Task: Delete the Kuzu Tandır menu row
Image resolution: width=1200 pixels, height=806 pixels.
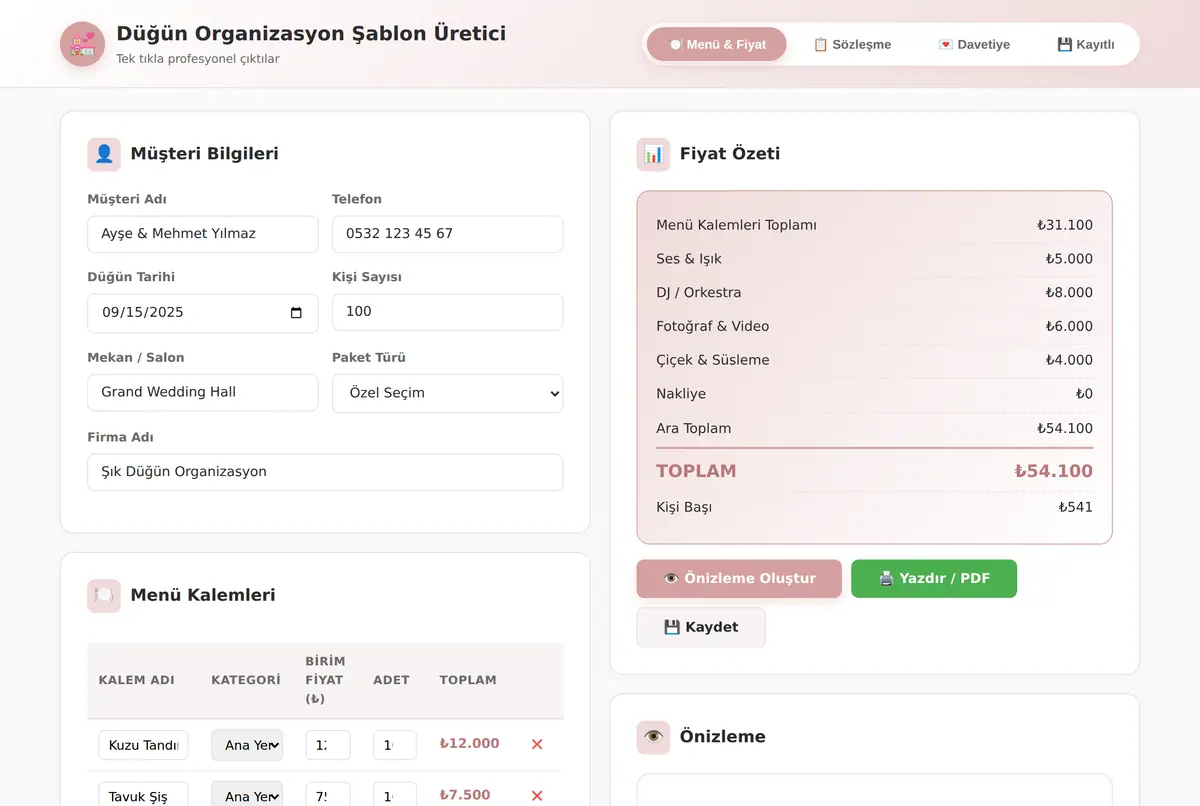Action: pyautogui.click(x=537, y=744)
